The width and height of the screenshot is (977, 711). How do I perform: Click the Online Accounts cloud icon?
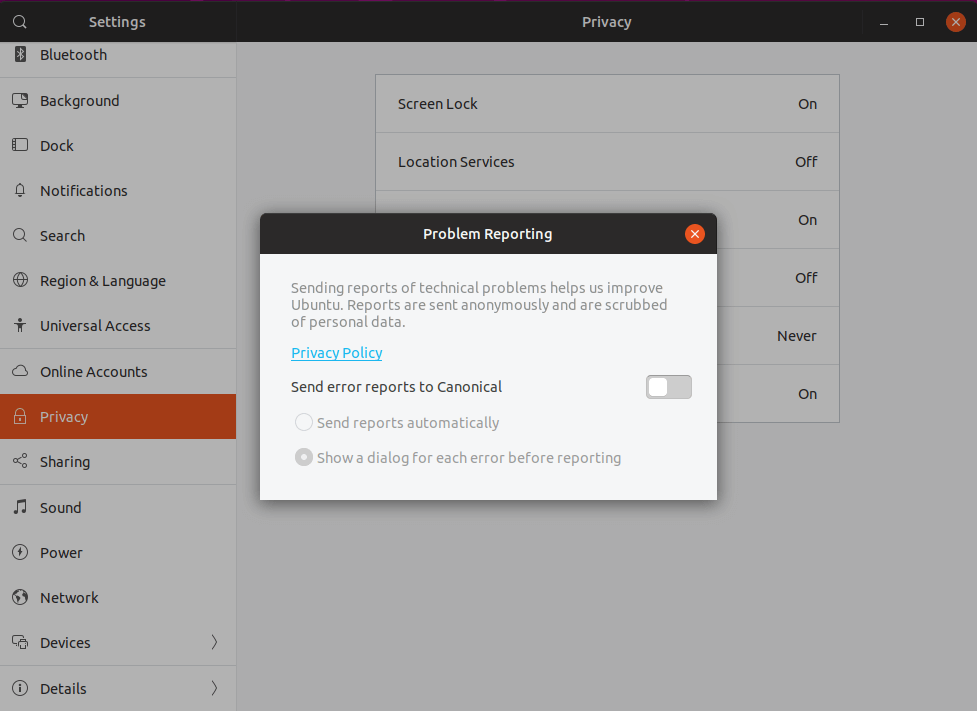[x=20, y=371]
